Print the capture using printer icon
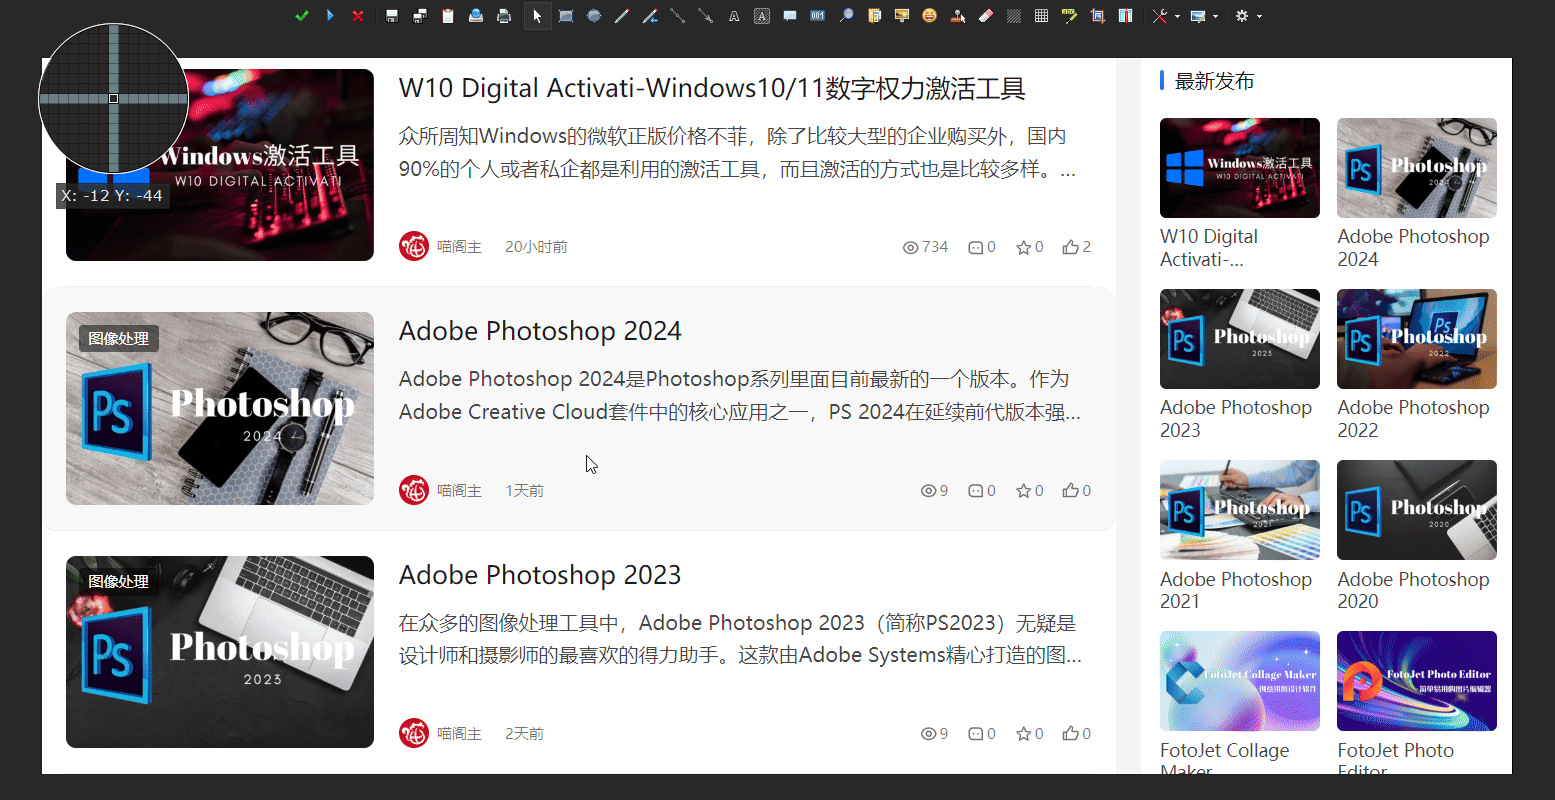Screen dimensions: 1555x800 [504, 16]
